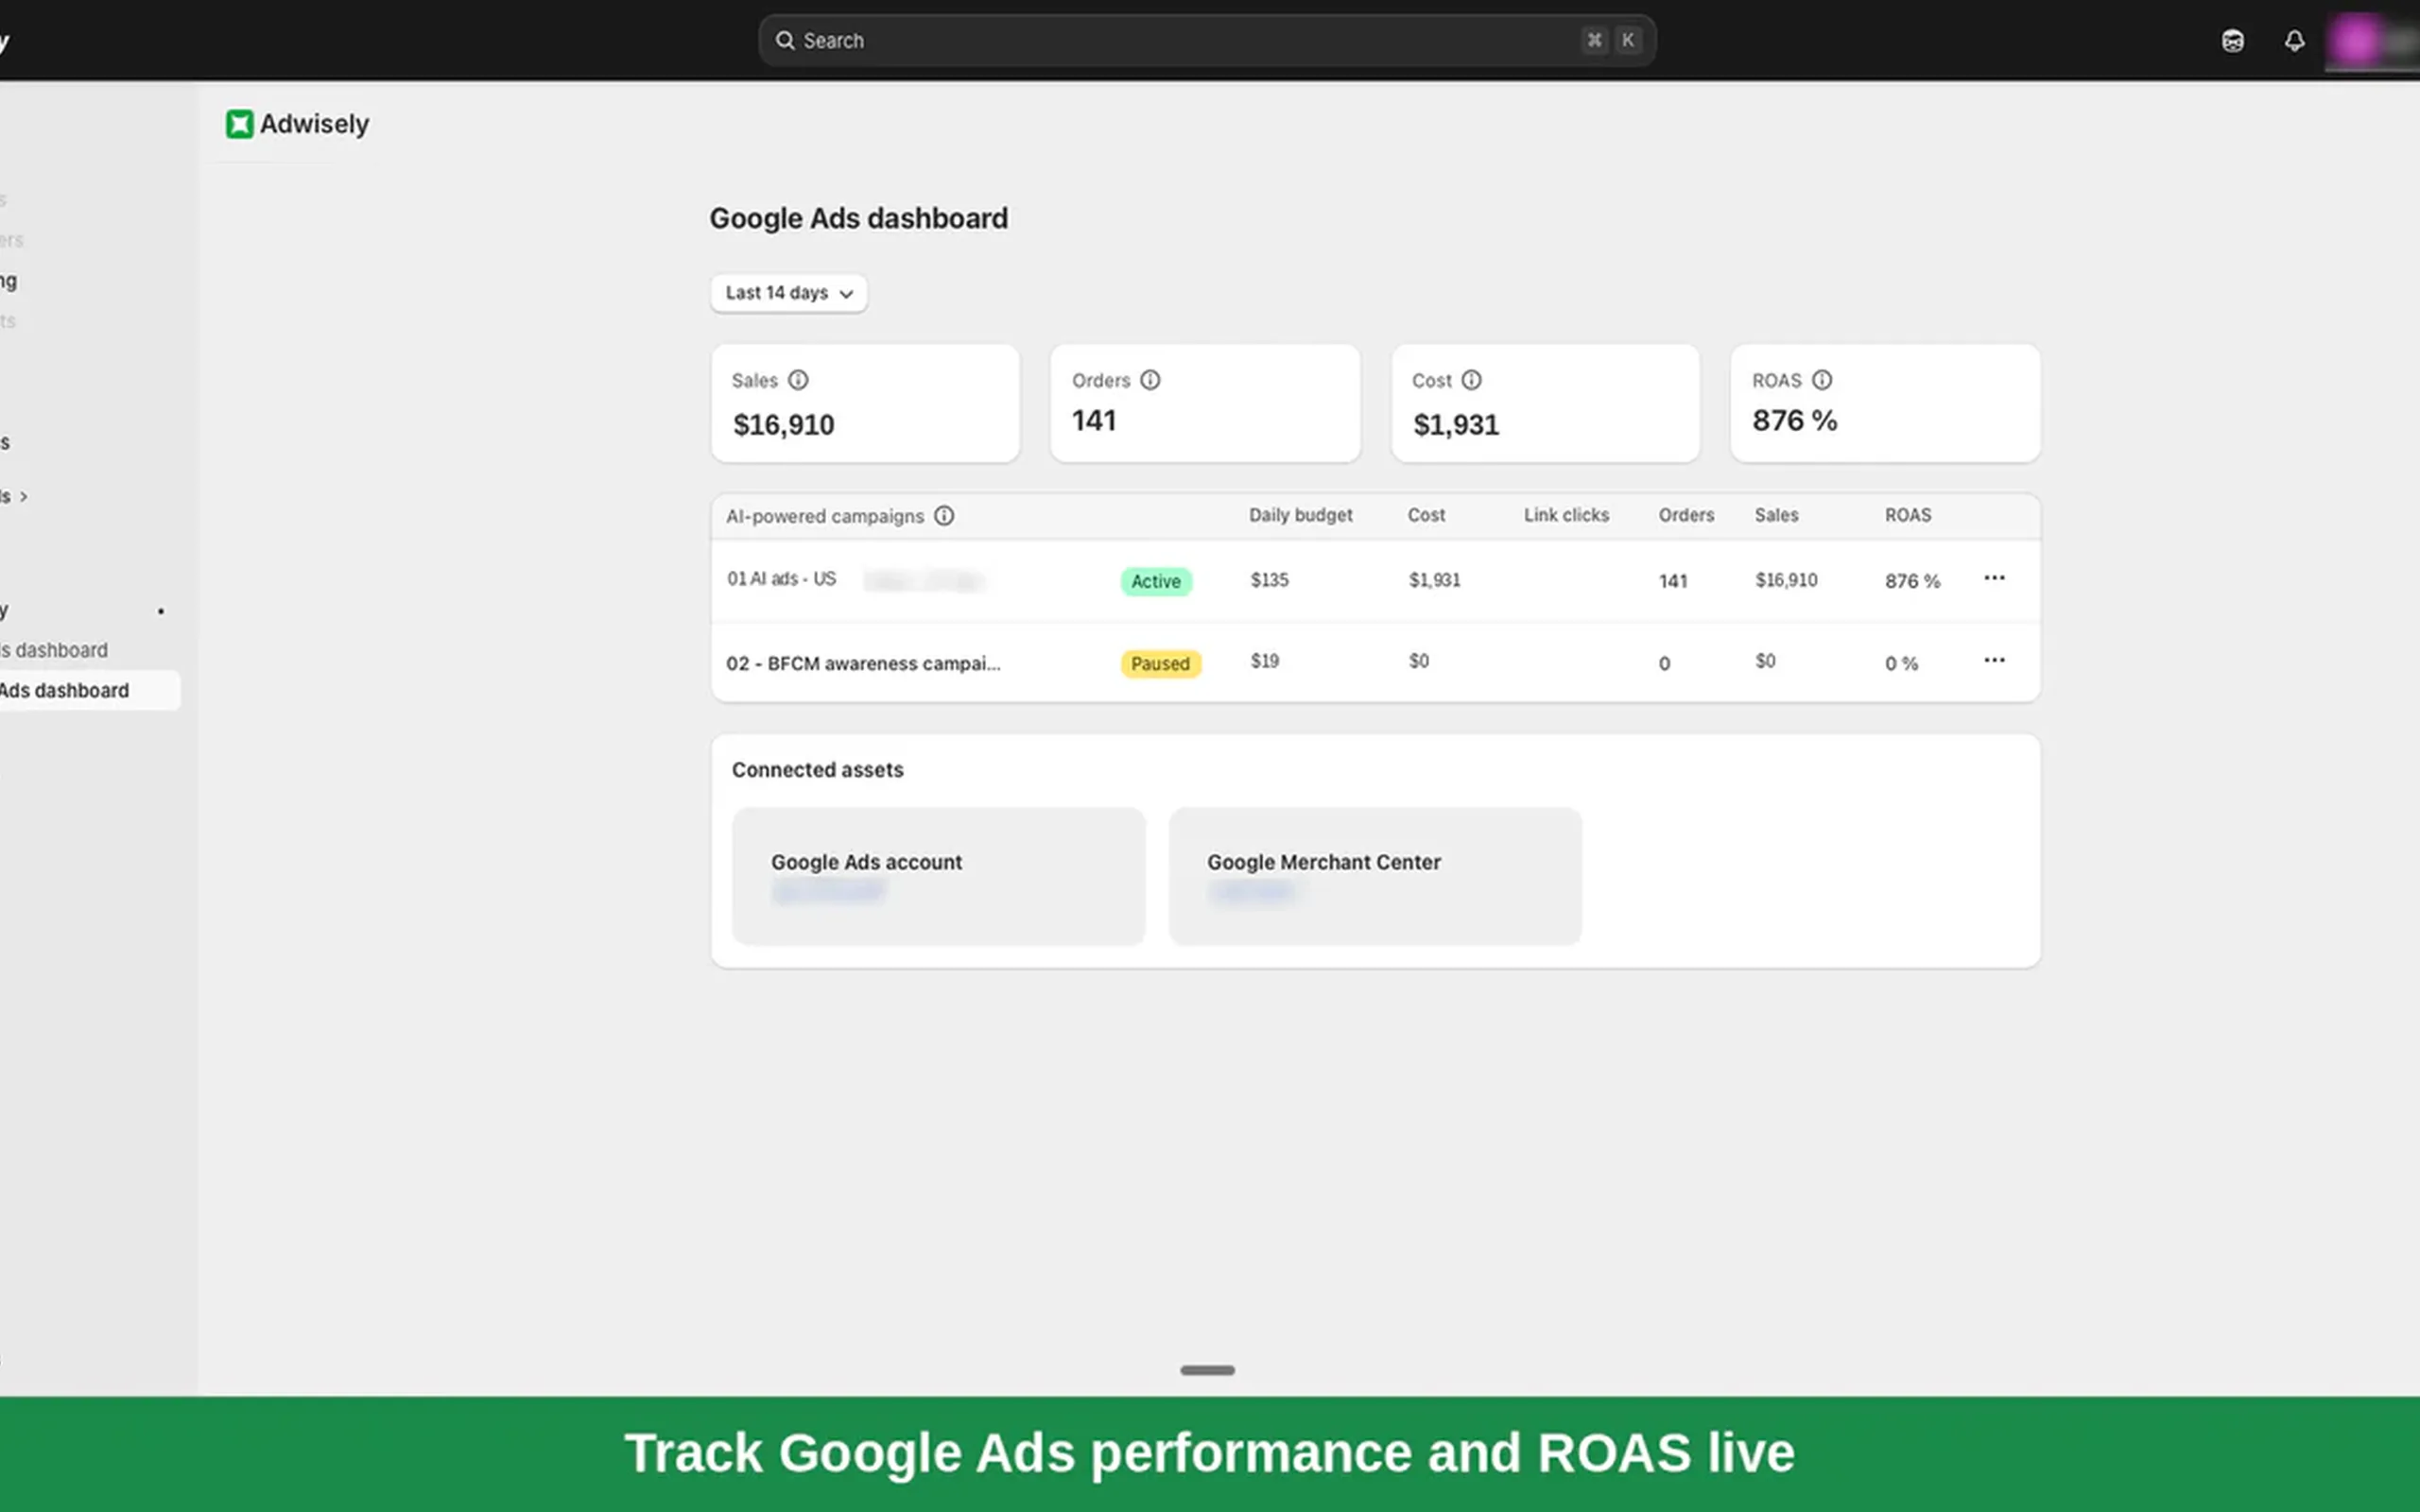Click the 02 - BFCM awareness campaign name
The height and width of the screenshot is (1512, 2420).
pyautogui.click(x=863, y=663)
